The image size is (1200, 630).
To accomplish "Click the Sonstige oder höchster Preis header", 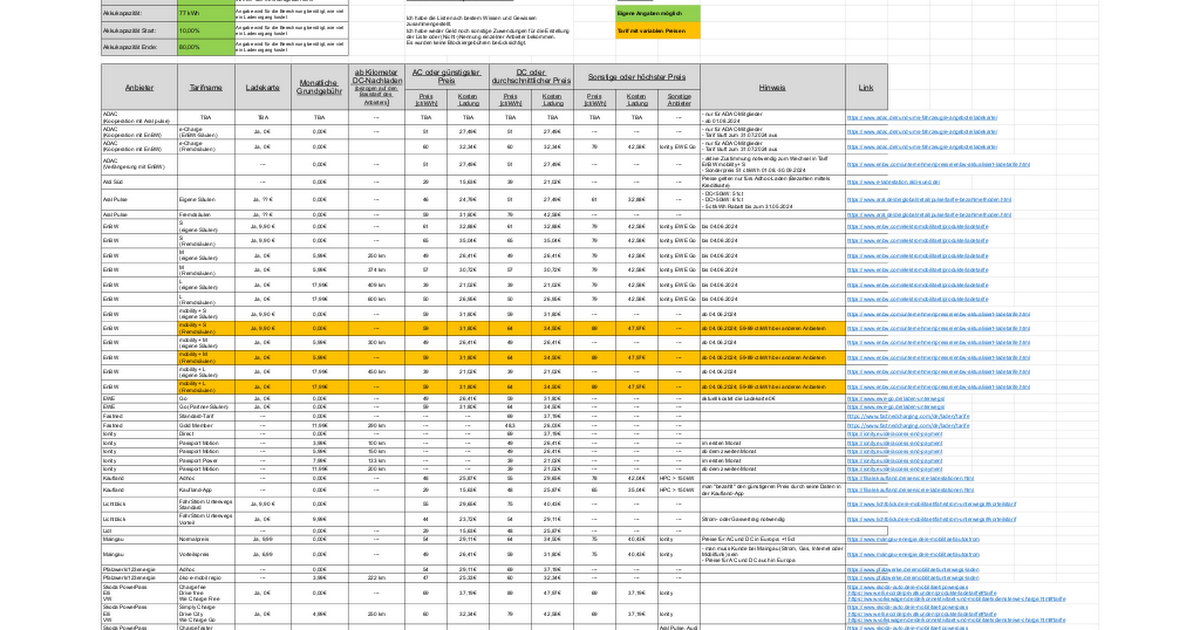I will click(636, 76).
